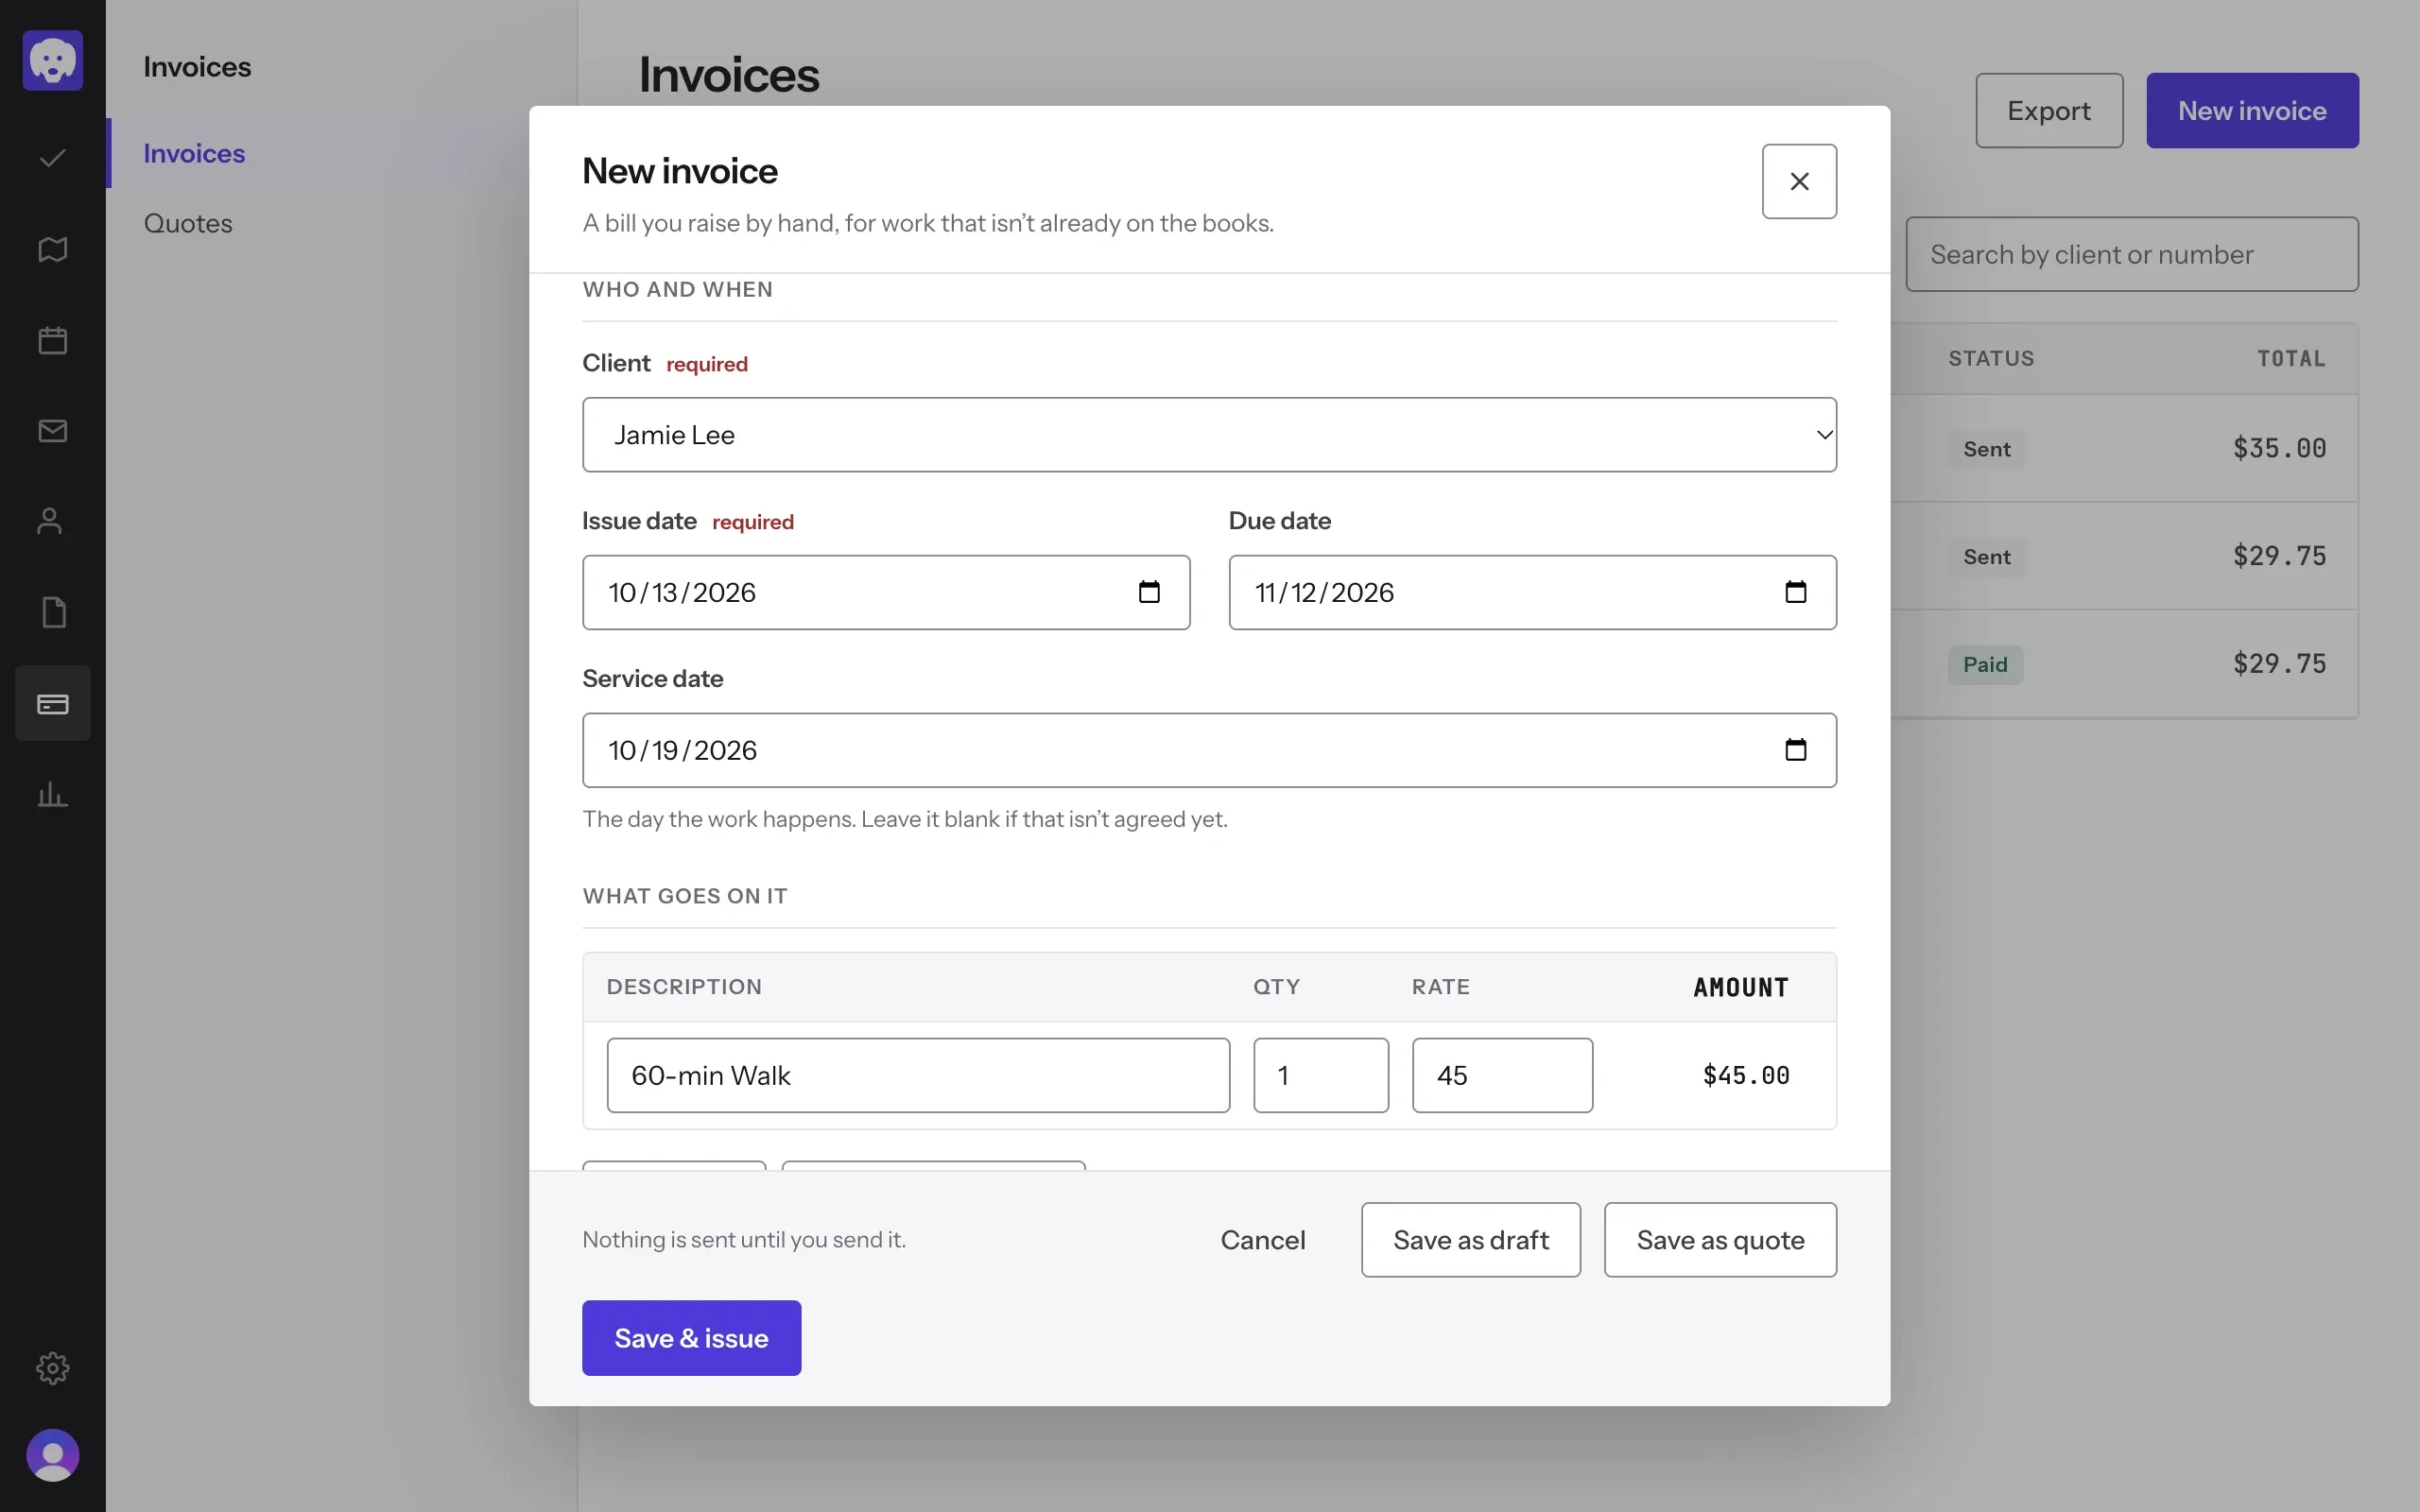Click the Rate field with value 45

point(1502,1075)
